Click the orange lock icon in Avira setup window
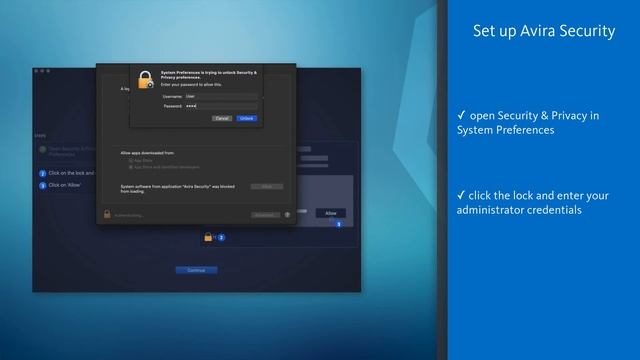The width and height of the screenshot is (640, 360). click(x=208, y=237)
